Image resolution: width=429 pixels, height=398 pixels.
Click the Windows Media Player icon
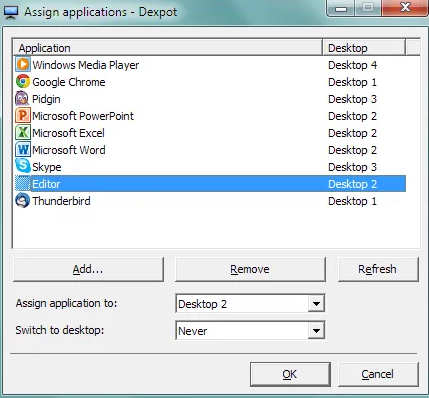pos(23,65)
